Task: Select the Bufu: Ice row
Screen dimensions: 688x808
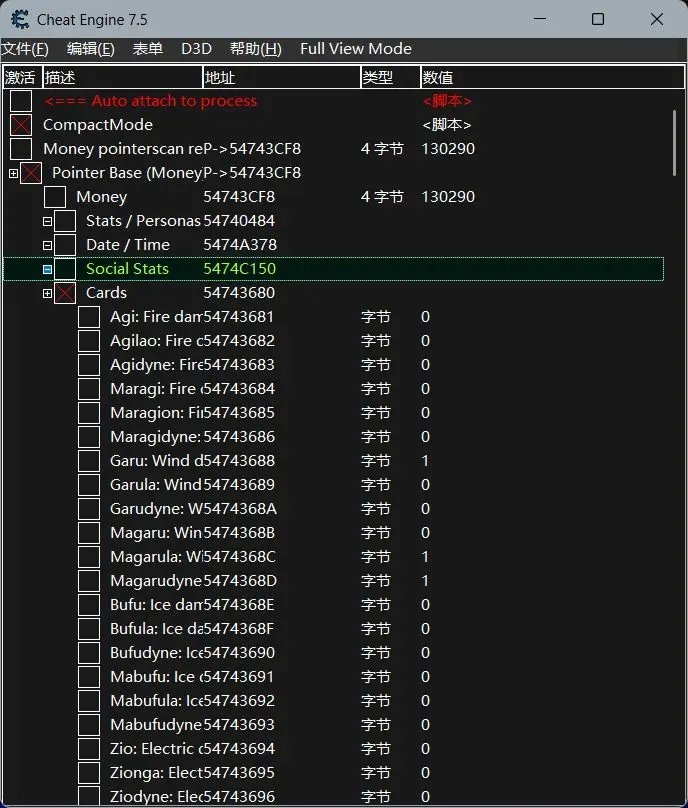Action: click(x=333, y=604)
